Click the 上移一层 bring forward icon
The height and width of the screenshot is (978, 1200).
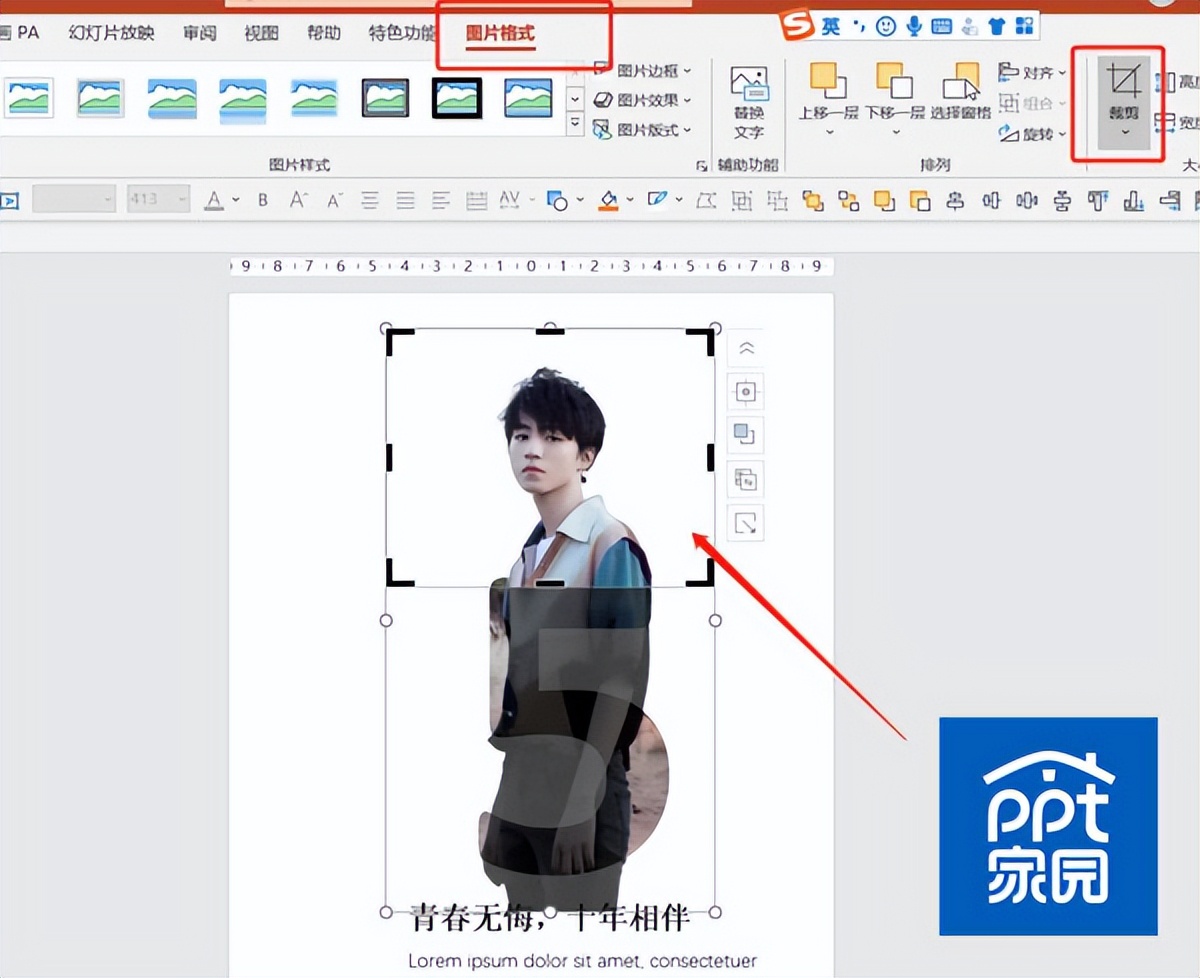click(x=827, y=80)
